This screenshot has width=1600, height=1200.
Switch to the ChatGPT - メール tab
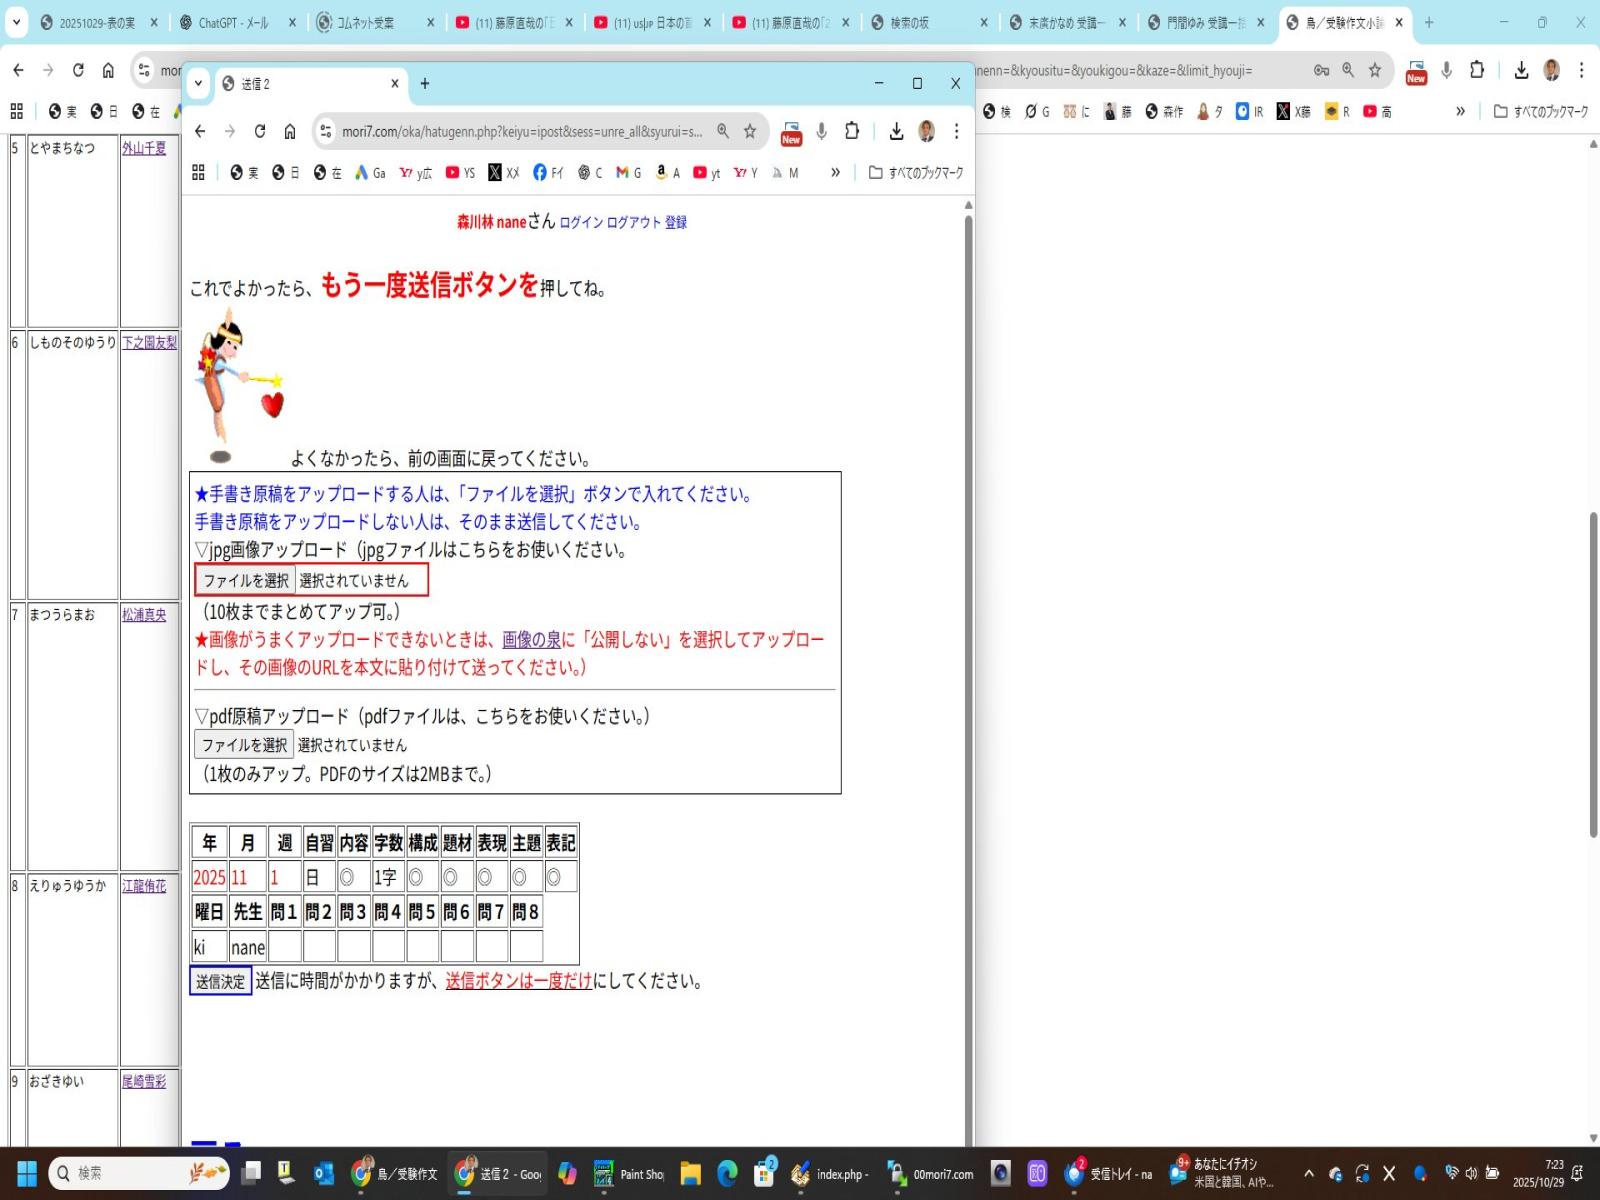232,22
